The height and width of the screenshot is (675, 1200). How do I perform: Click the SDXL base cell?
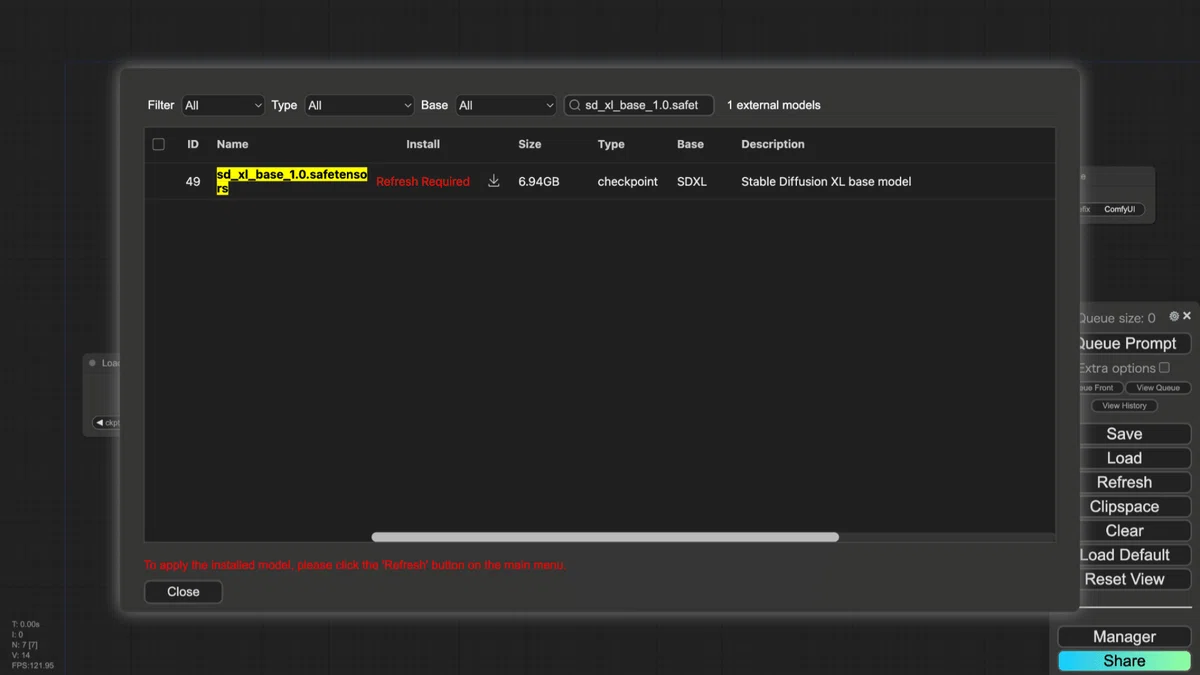[692, 181]
